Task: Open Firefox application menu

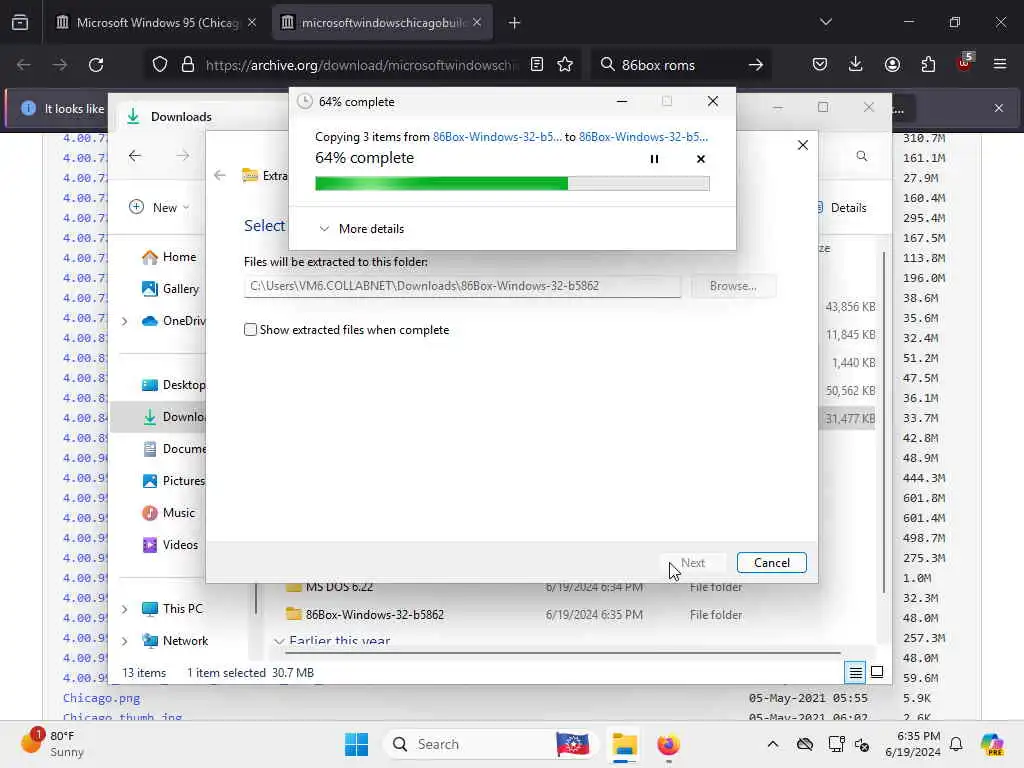Action: click(x=1000, y=64)
